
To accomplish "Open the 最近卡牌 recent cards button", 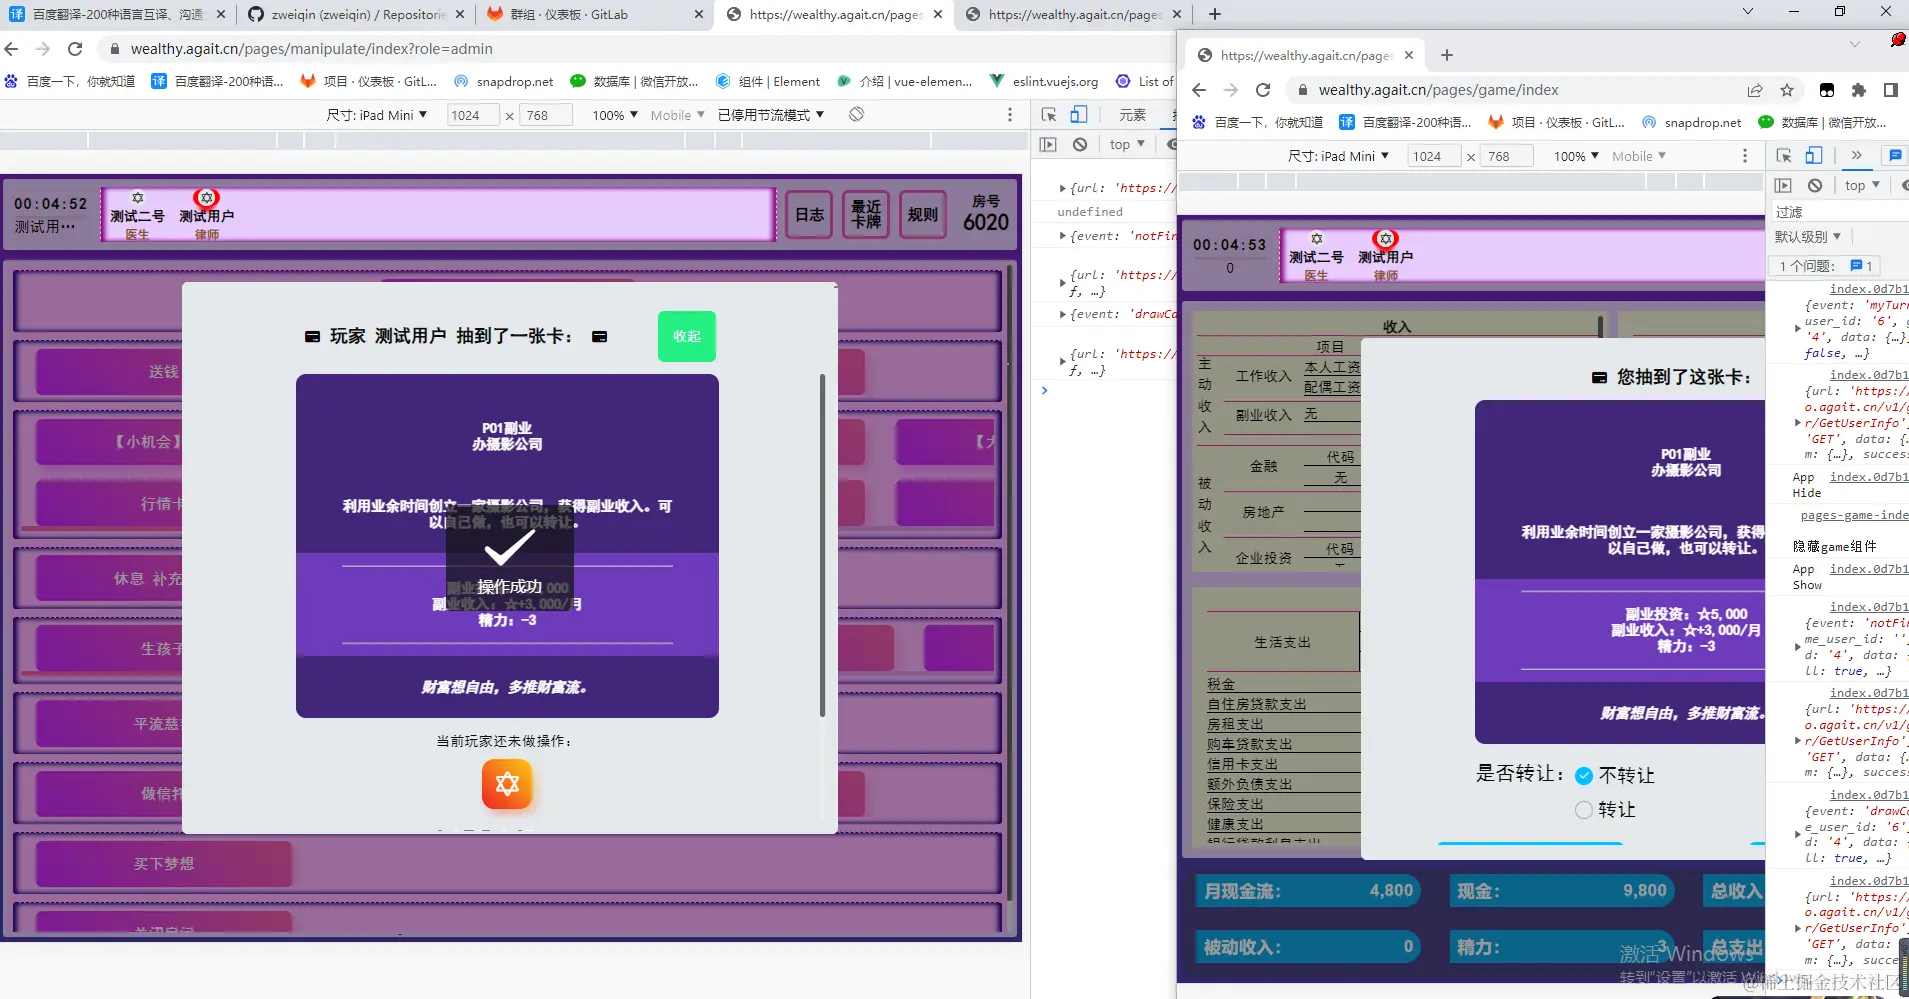I will tap(867, 215).
